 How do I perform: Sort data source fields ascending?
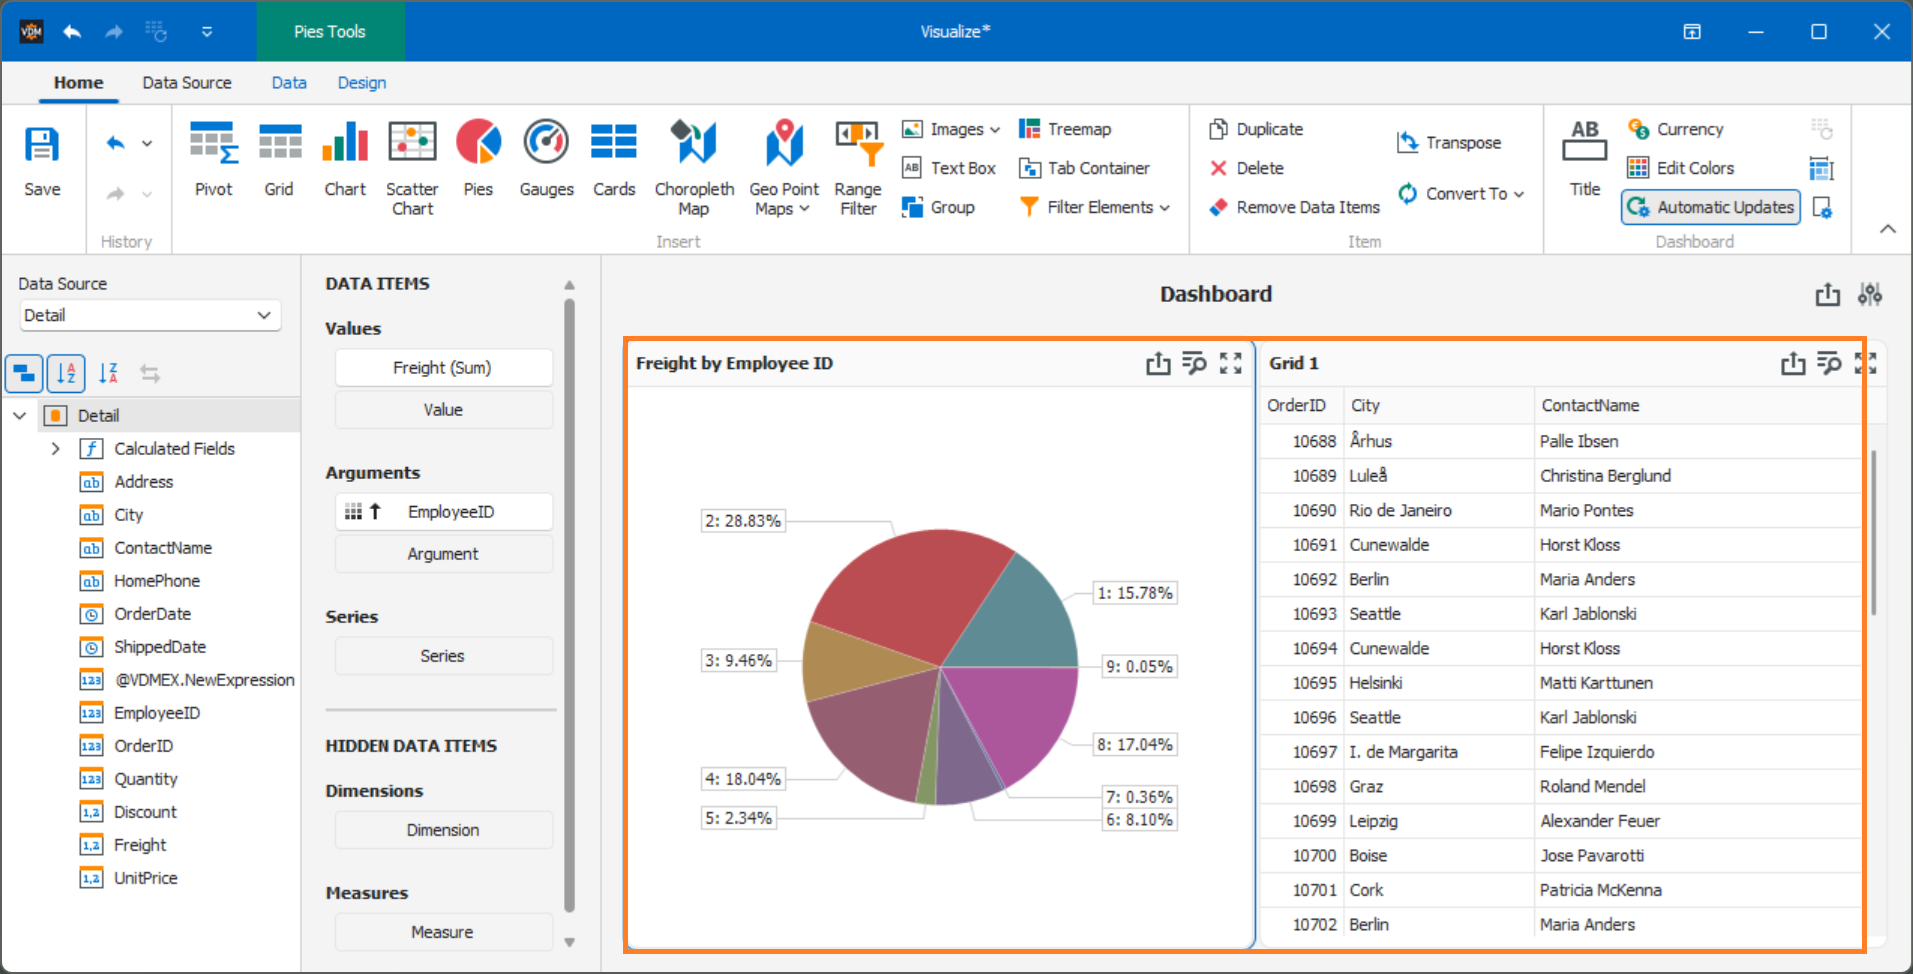coord(66,373)
